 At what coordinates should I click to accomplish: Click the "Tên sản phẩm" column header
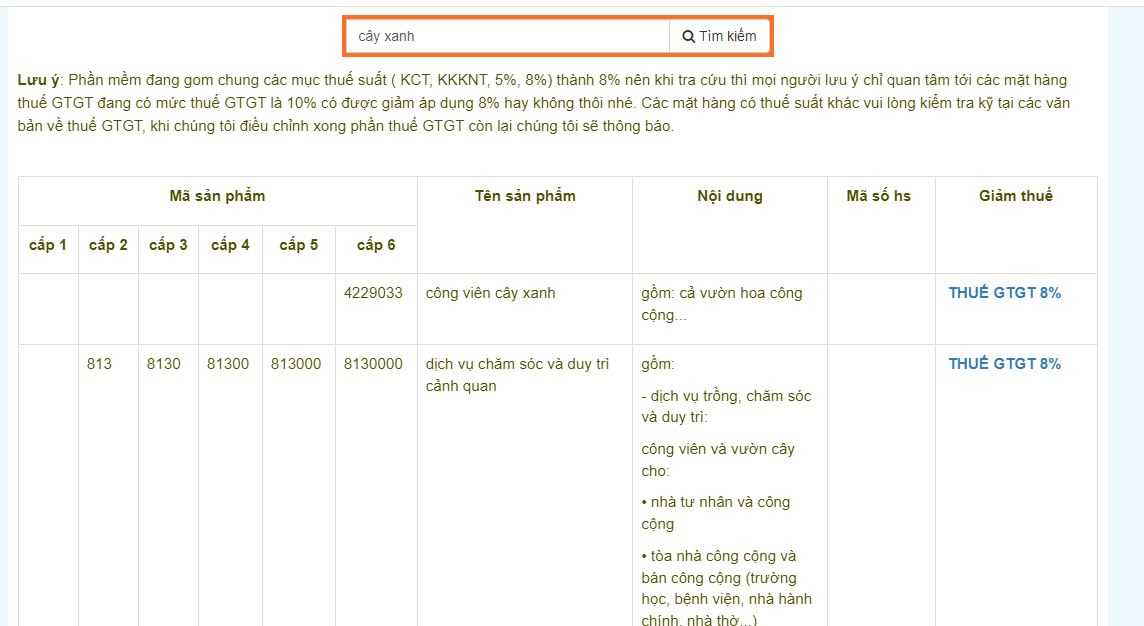pos(525,196)
